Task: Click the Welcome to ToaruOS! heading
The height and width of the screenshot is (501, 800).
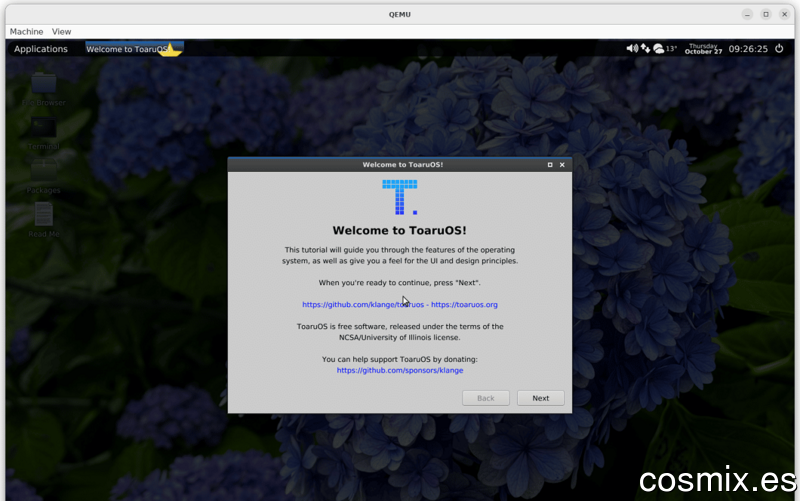Action: [399, 231]
